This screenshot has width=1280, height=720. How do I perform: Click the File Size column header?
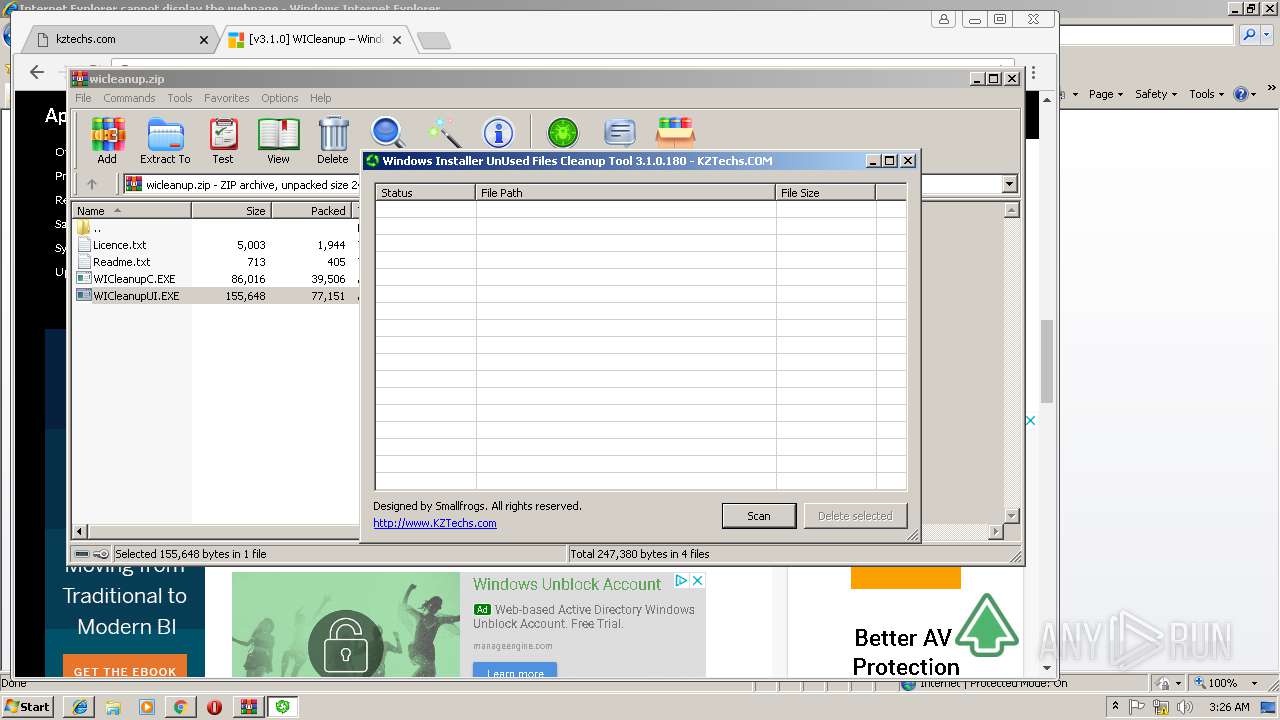point(826,193)
